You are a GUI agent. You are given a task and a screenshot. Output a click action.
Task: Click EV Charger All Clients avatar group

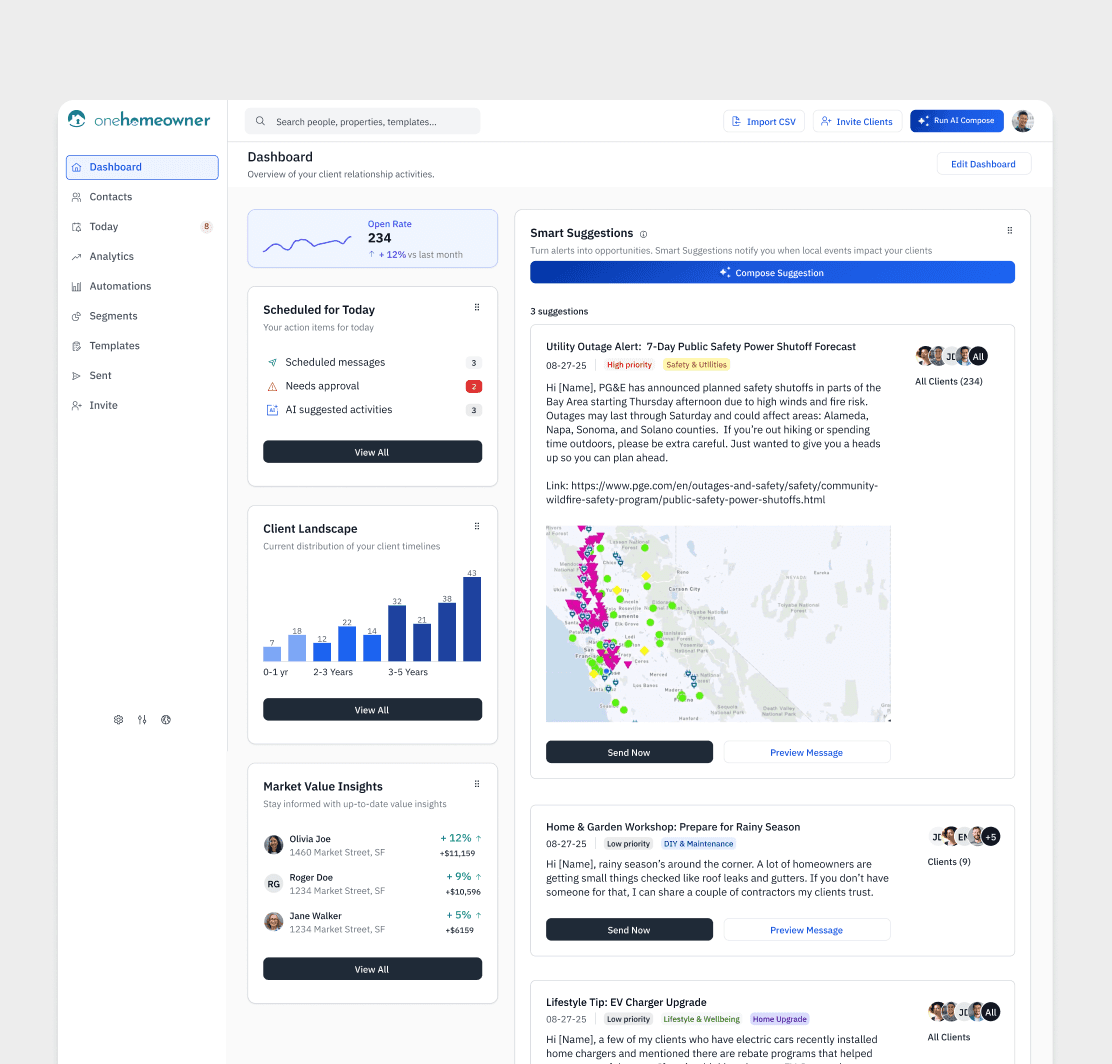click(964, 1012)
